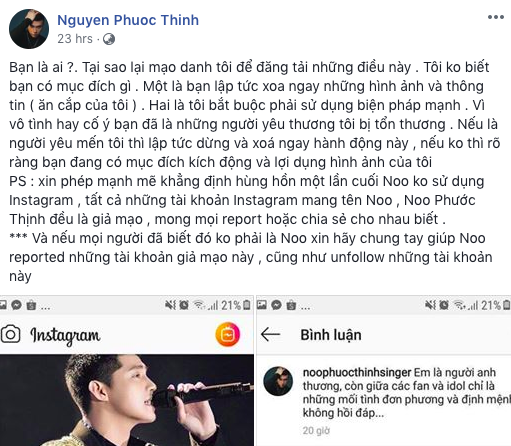The height and width of the screenshot is (446, 511).
Task: Open the IGTV orange icon
Action: point(228,334)
